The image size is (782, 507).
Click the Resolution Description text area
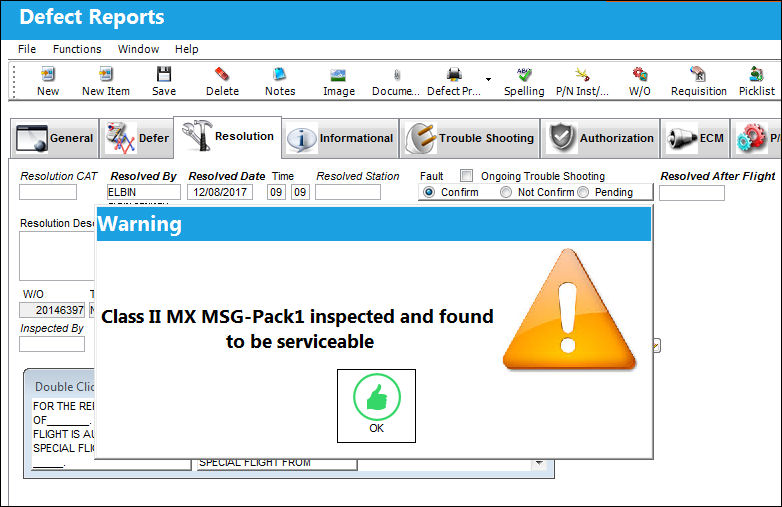(x=57, y=256)
